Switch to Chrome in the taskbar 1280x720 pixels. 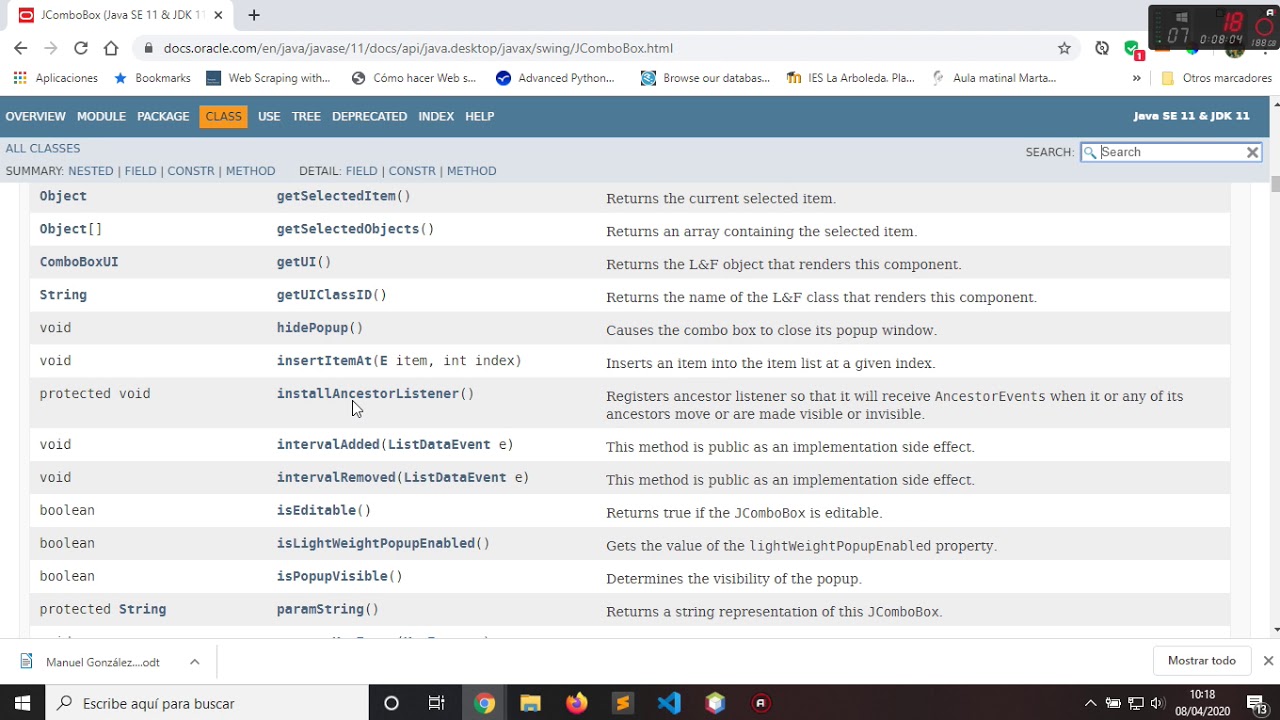pos(484,703)
